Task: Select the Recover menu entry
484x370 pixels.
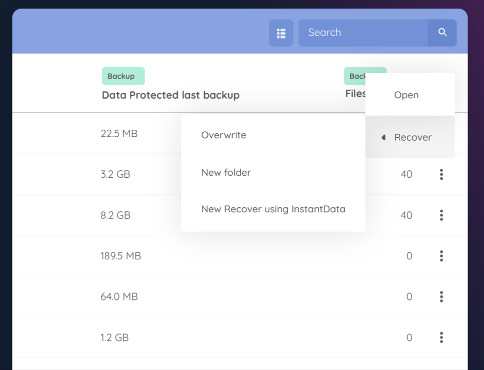Action: (410, 137)
